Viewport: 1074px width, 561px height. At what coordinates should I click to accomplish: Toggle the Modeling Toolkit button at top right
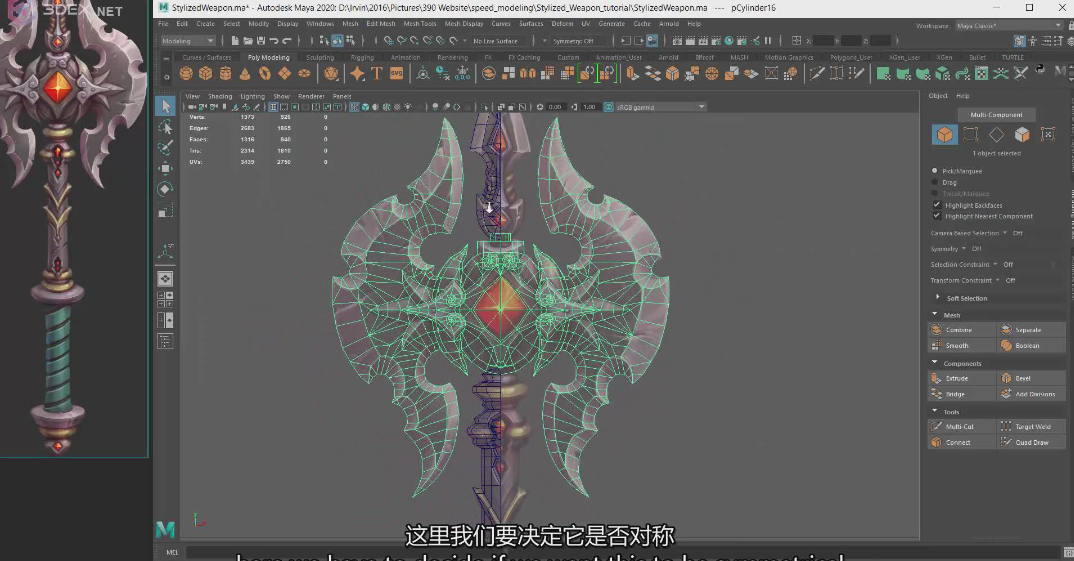click(x=1020, y=41)
